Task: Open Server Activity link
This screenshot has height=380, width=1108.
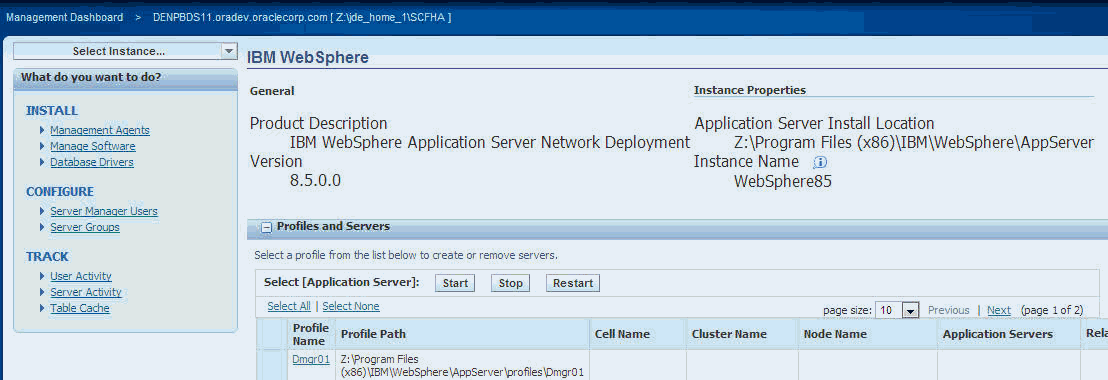Action: 86,292
